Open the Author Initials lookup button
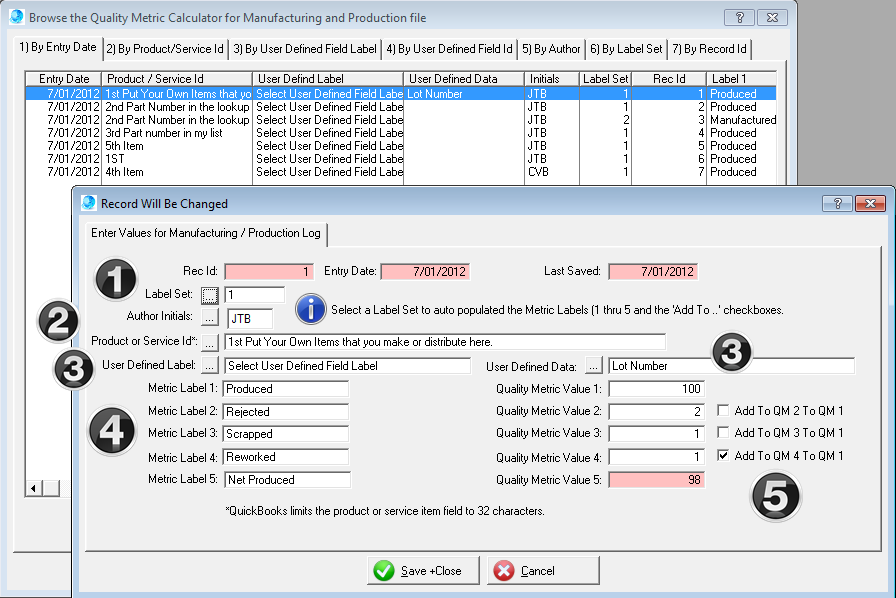Image resolution: width=896 pixels, height=598 pixels. click(x=209, y=318)
